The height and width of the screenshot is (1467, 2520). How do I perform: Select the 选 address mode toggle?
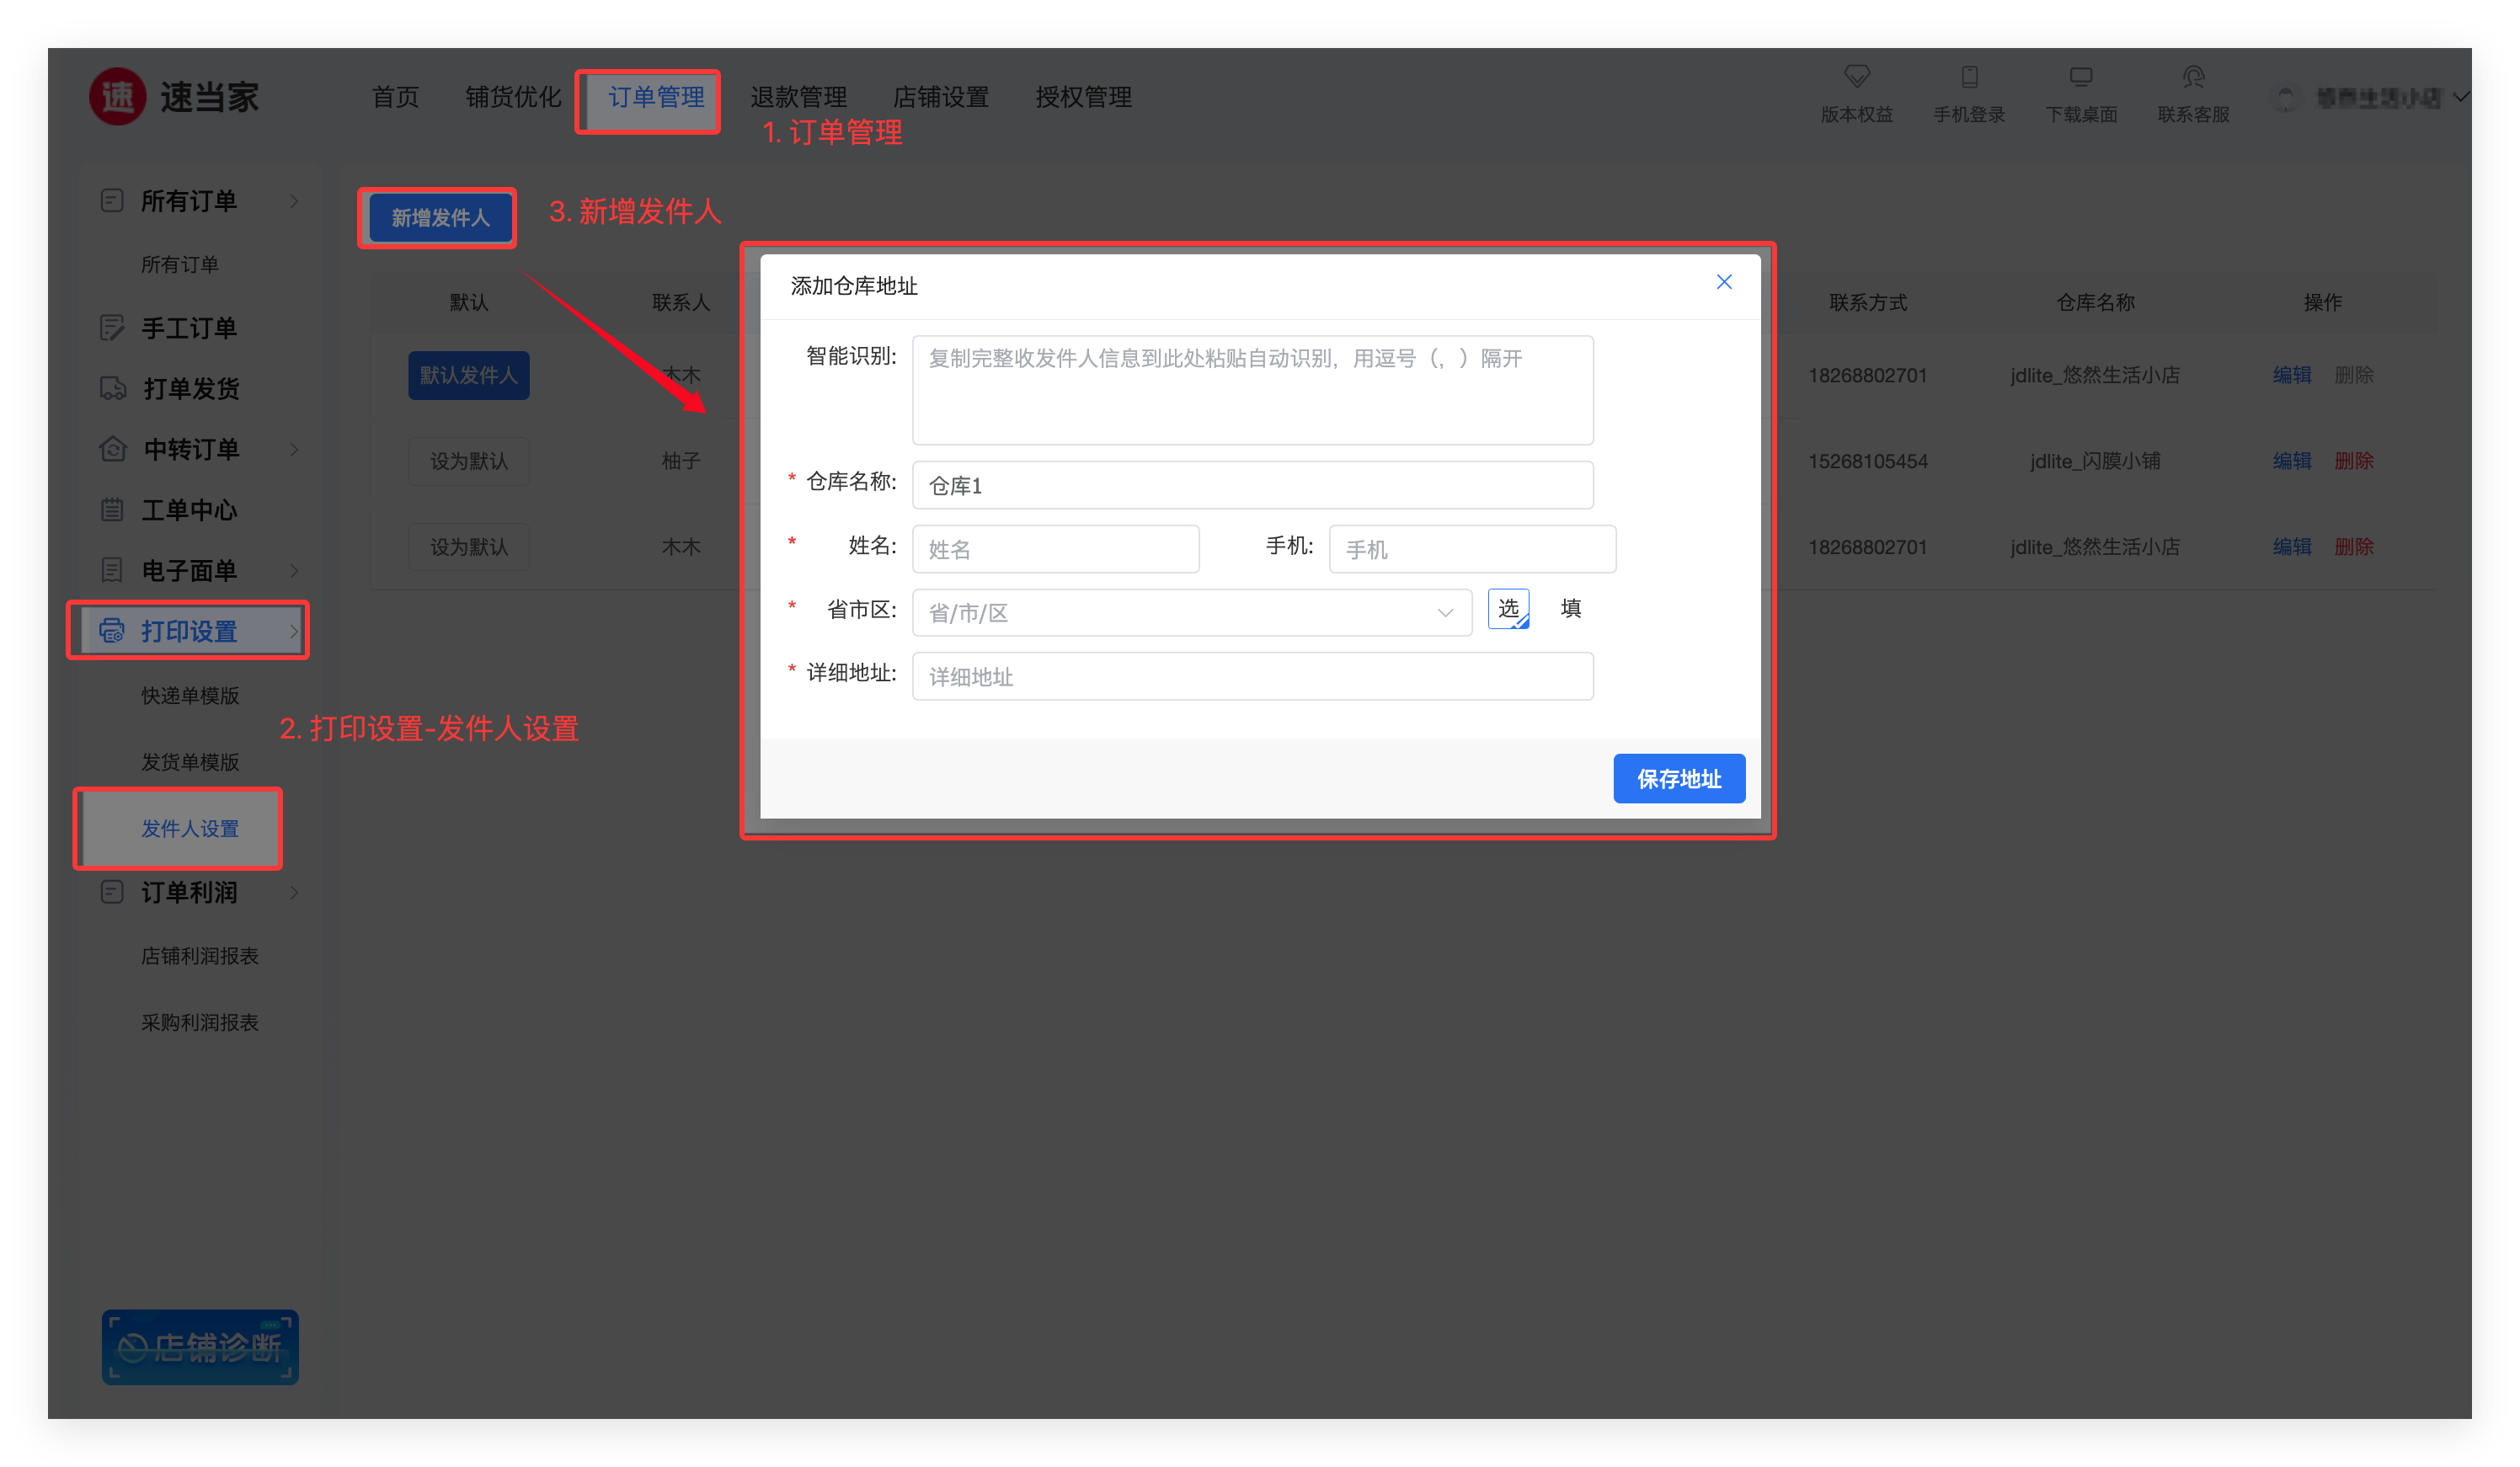[x=1508, y=609]
